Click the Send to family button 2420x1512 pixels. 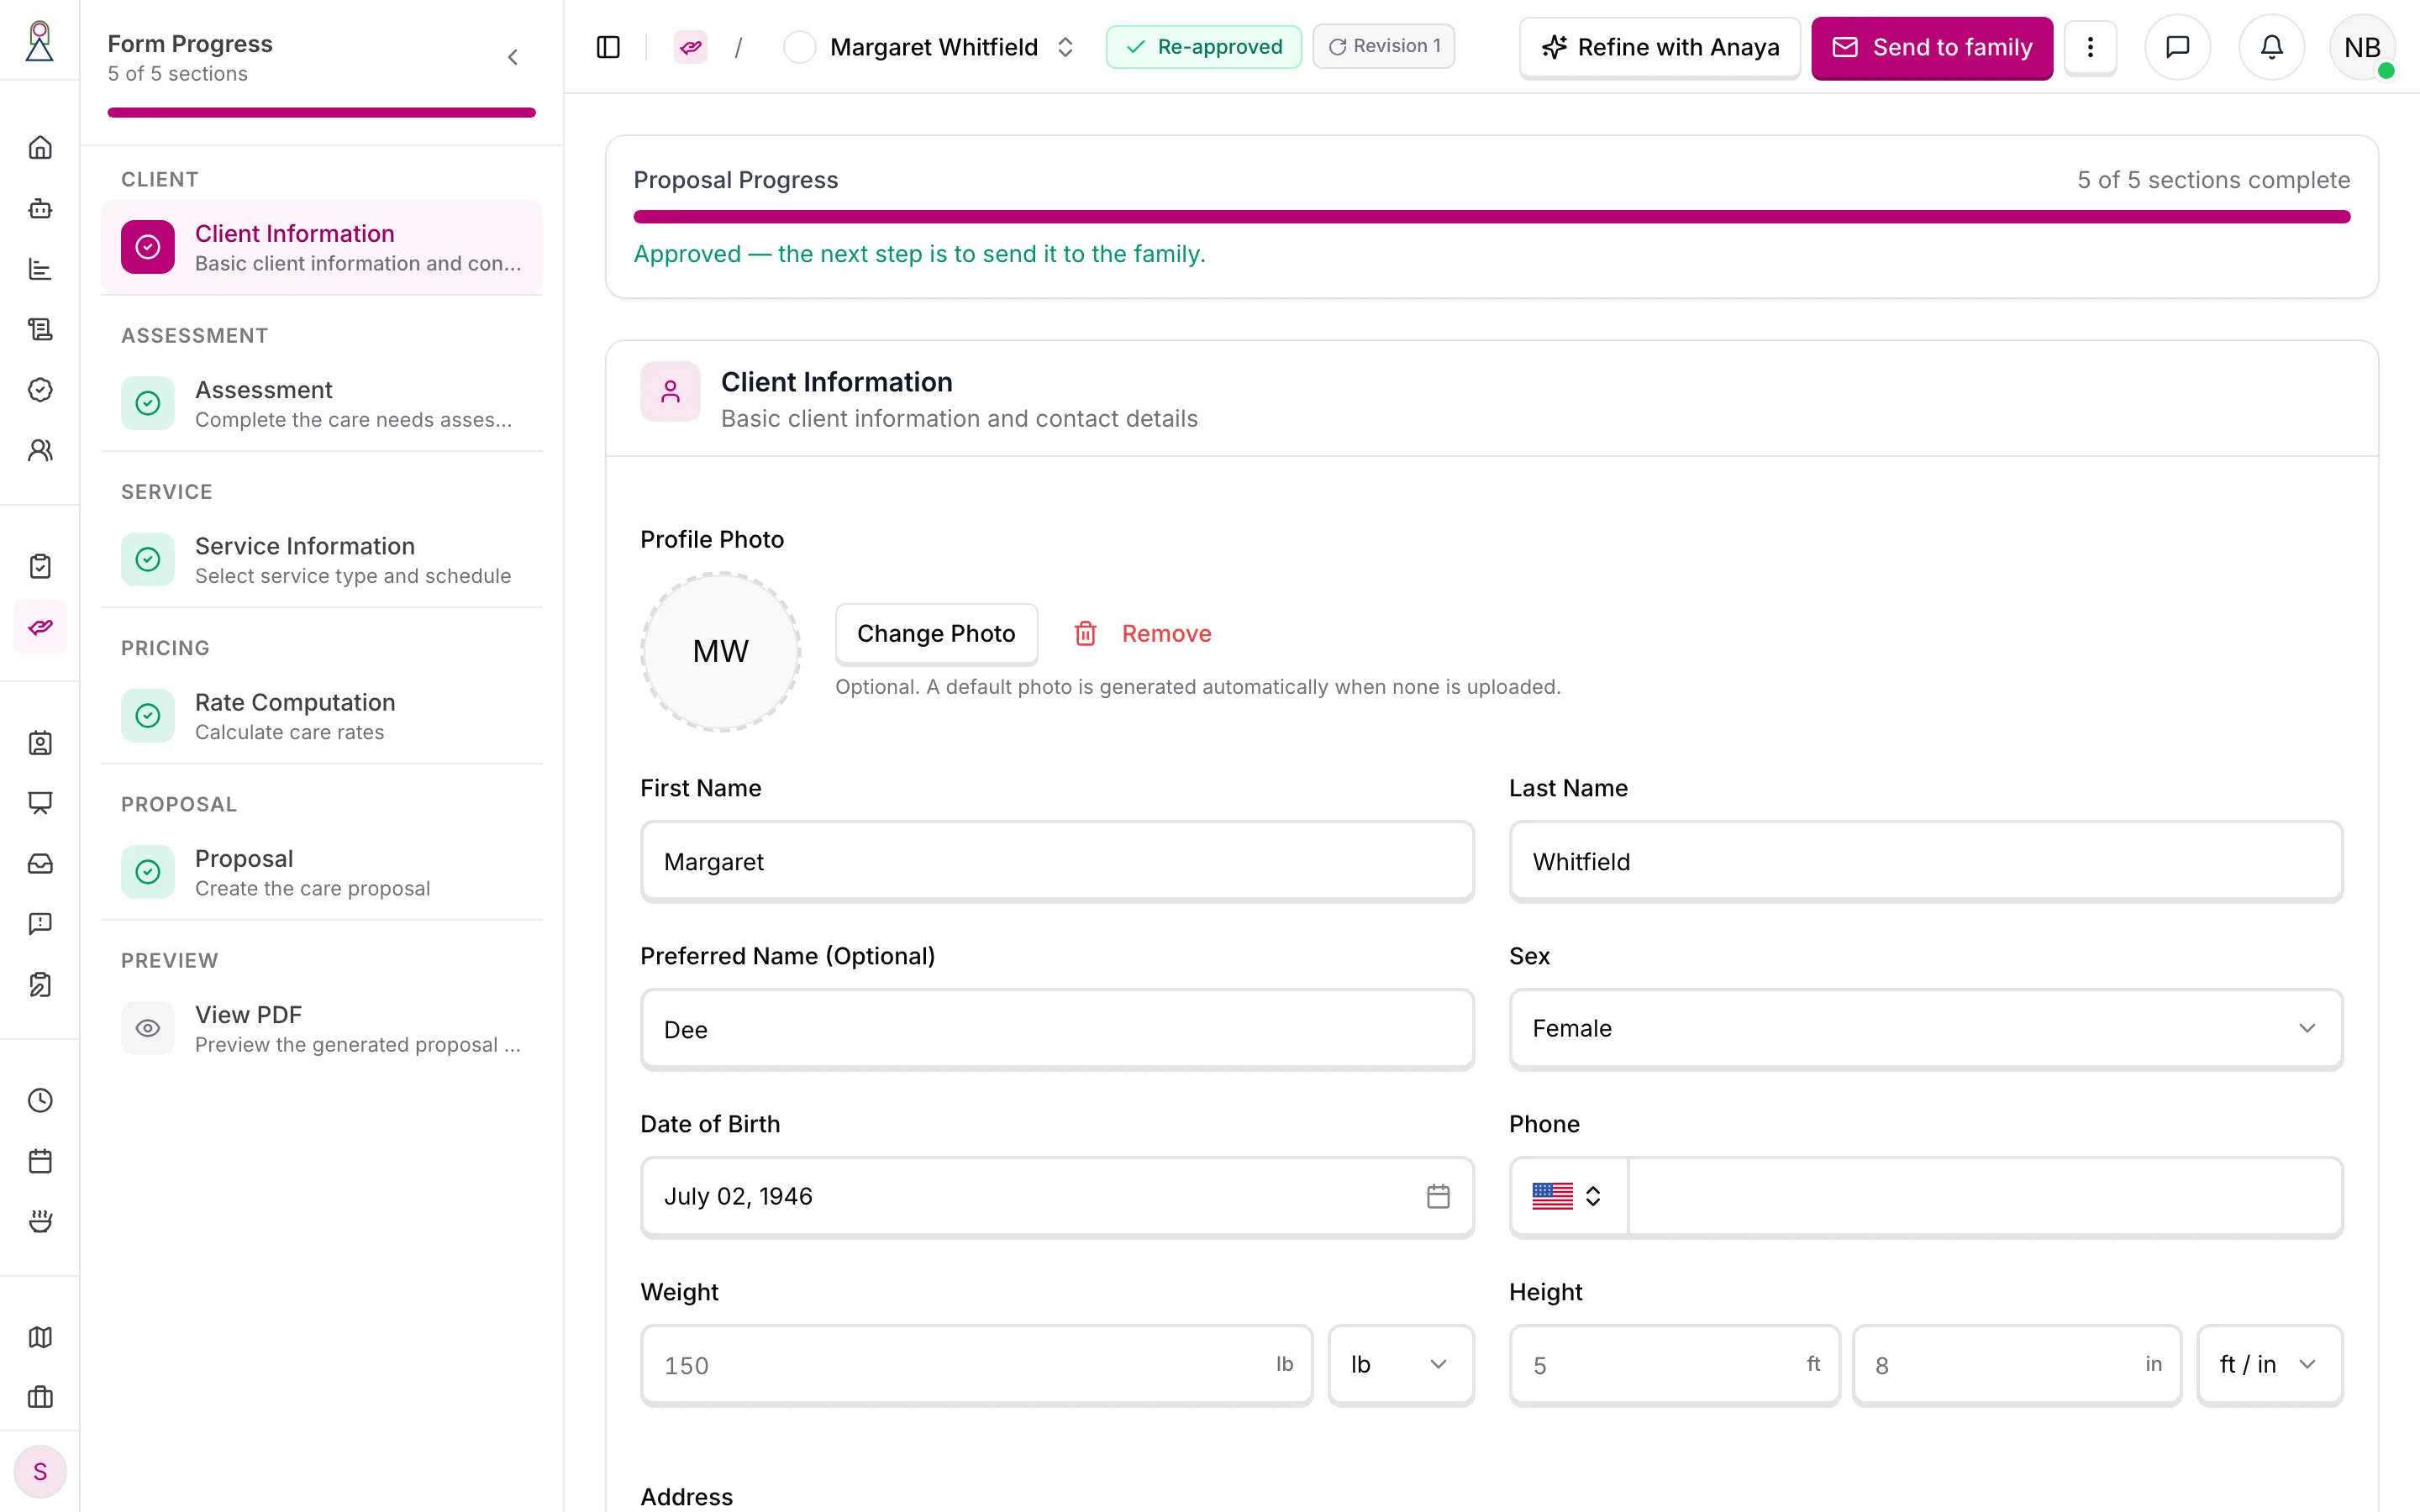coord(1932,47)
